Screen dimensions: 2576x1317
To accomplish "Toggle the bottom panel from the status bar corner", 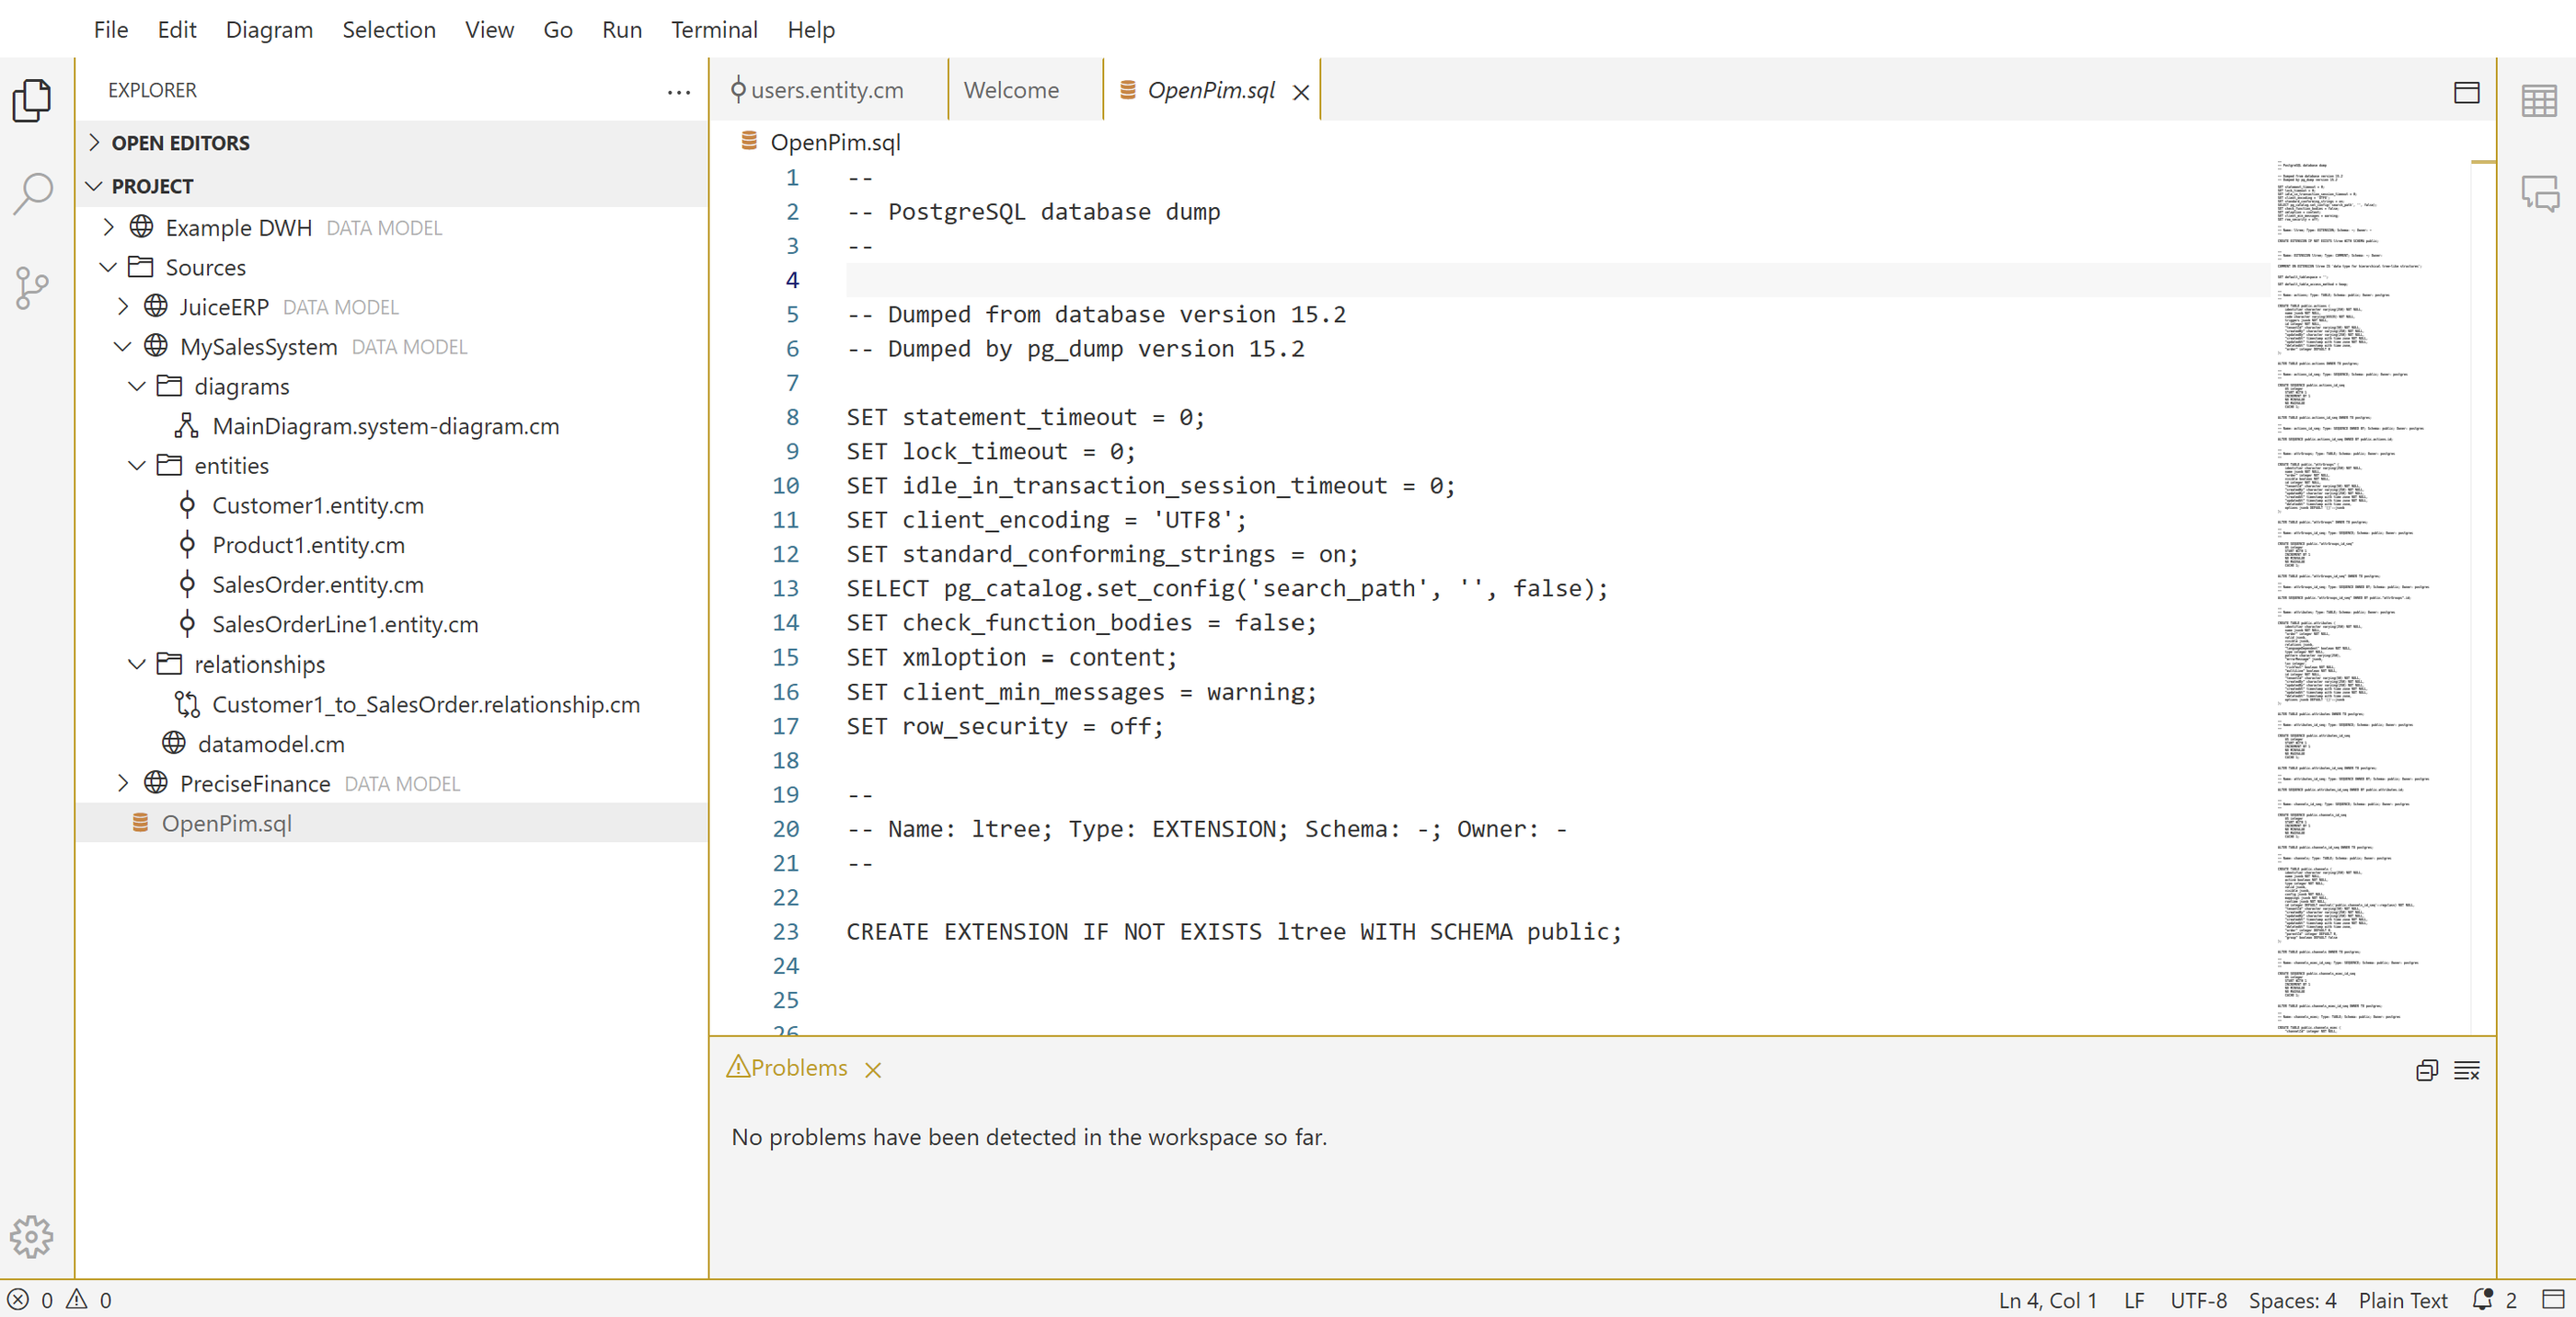I will tap(2553, 1299).
